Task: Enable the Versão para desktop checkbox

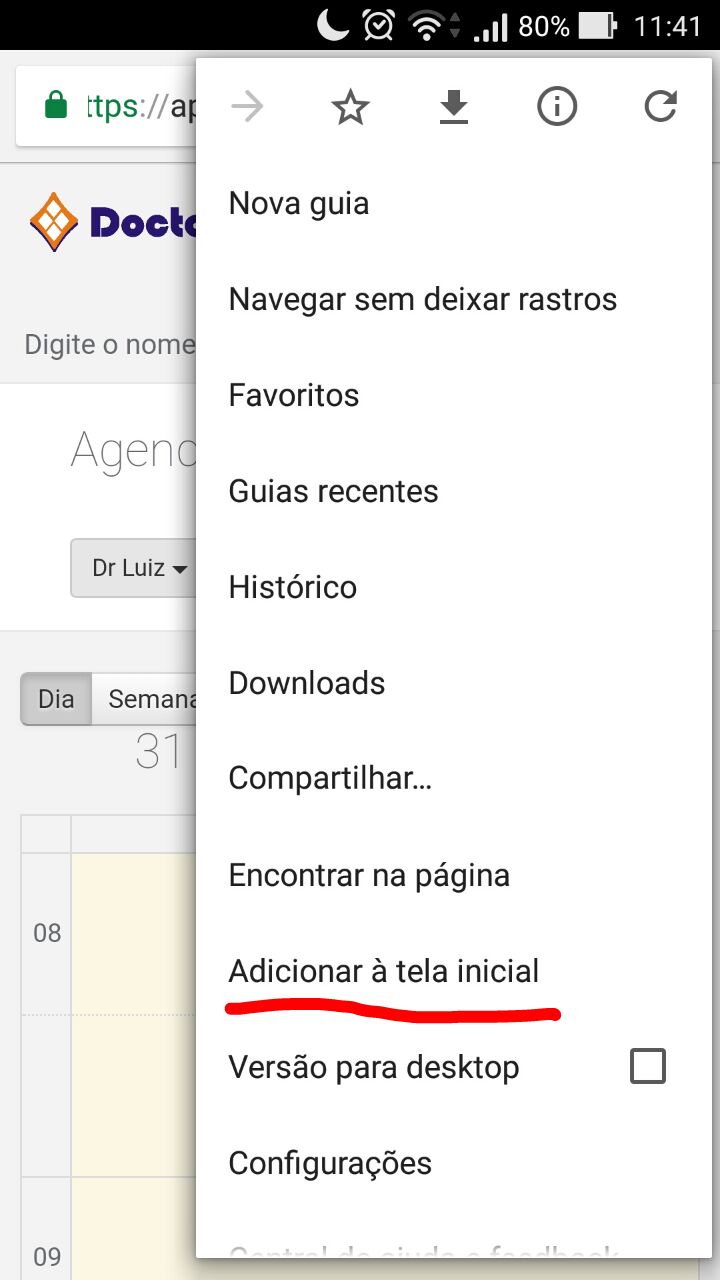Action: [647, 1067]
